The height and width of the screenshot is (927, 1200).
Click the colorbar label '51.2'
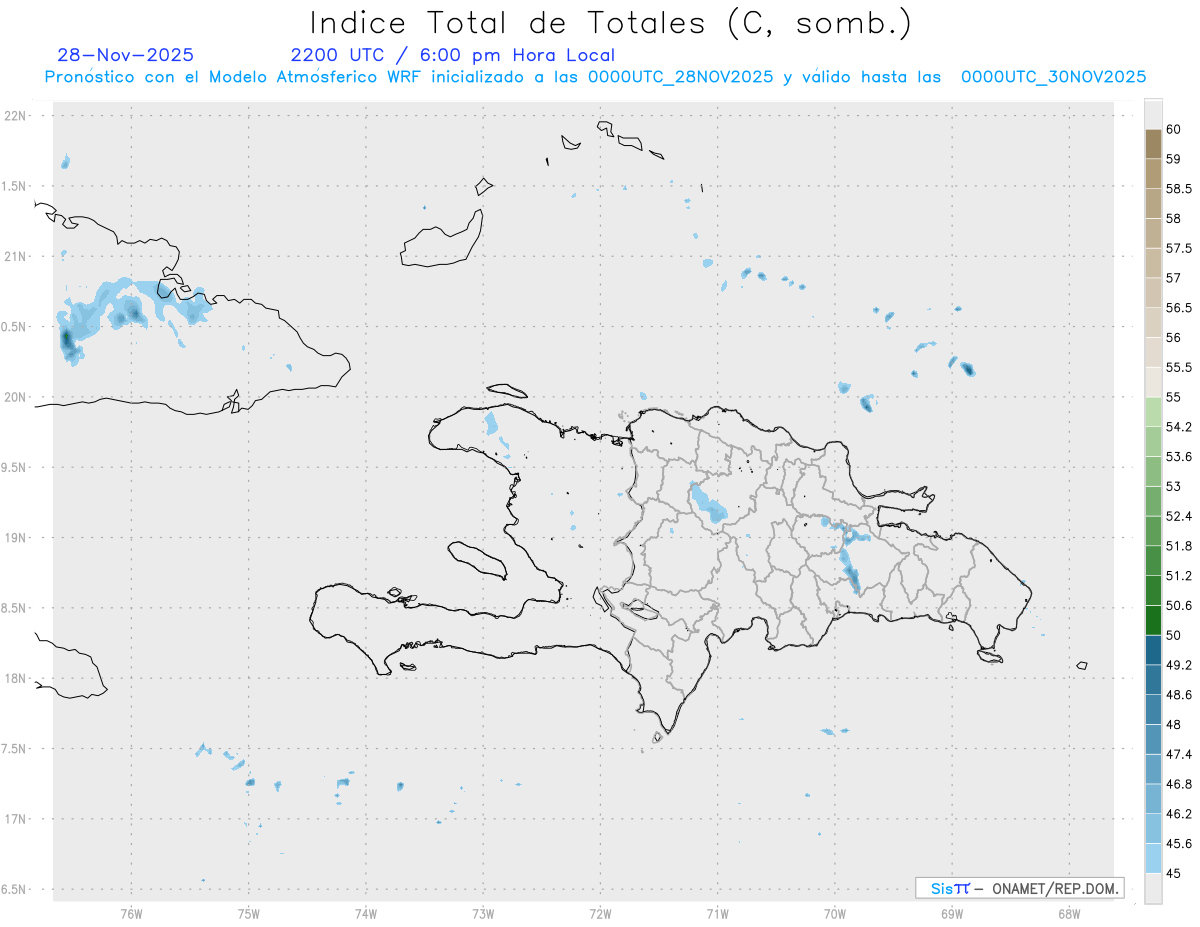pos(1179,575)
